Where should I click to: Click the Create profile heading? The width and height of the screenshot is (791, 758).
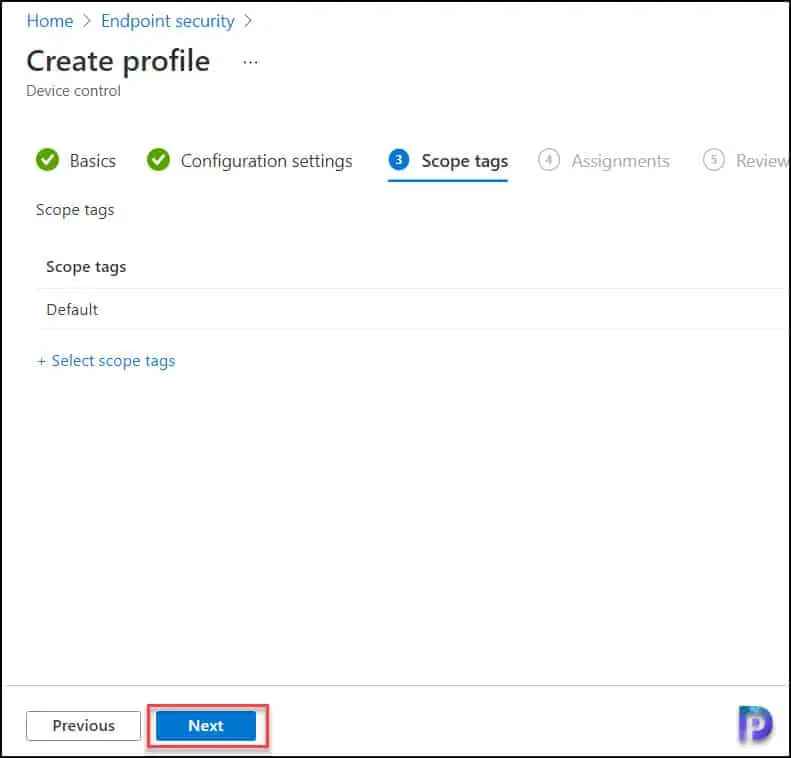click(x=118, y=62)
